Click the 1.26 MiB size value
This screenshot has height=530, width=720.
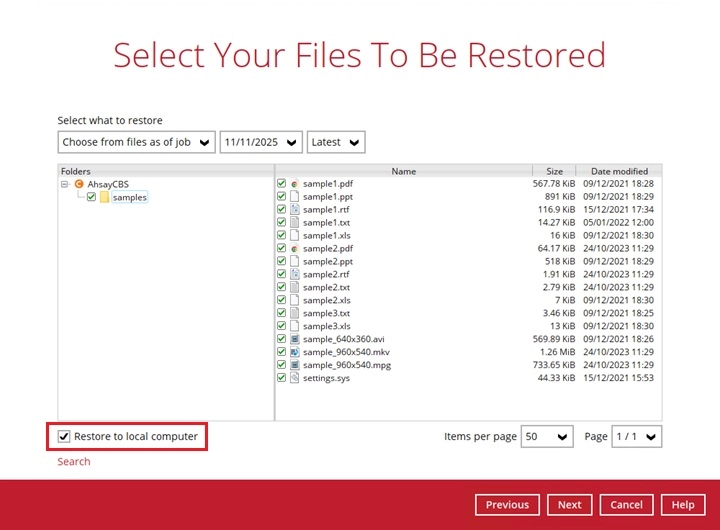557,352
